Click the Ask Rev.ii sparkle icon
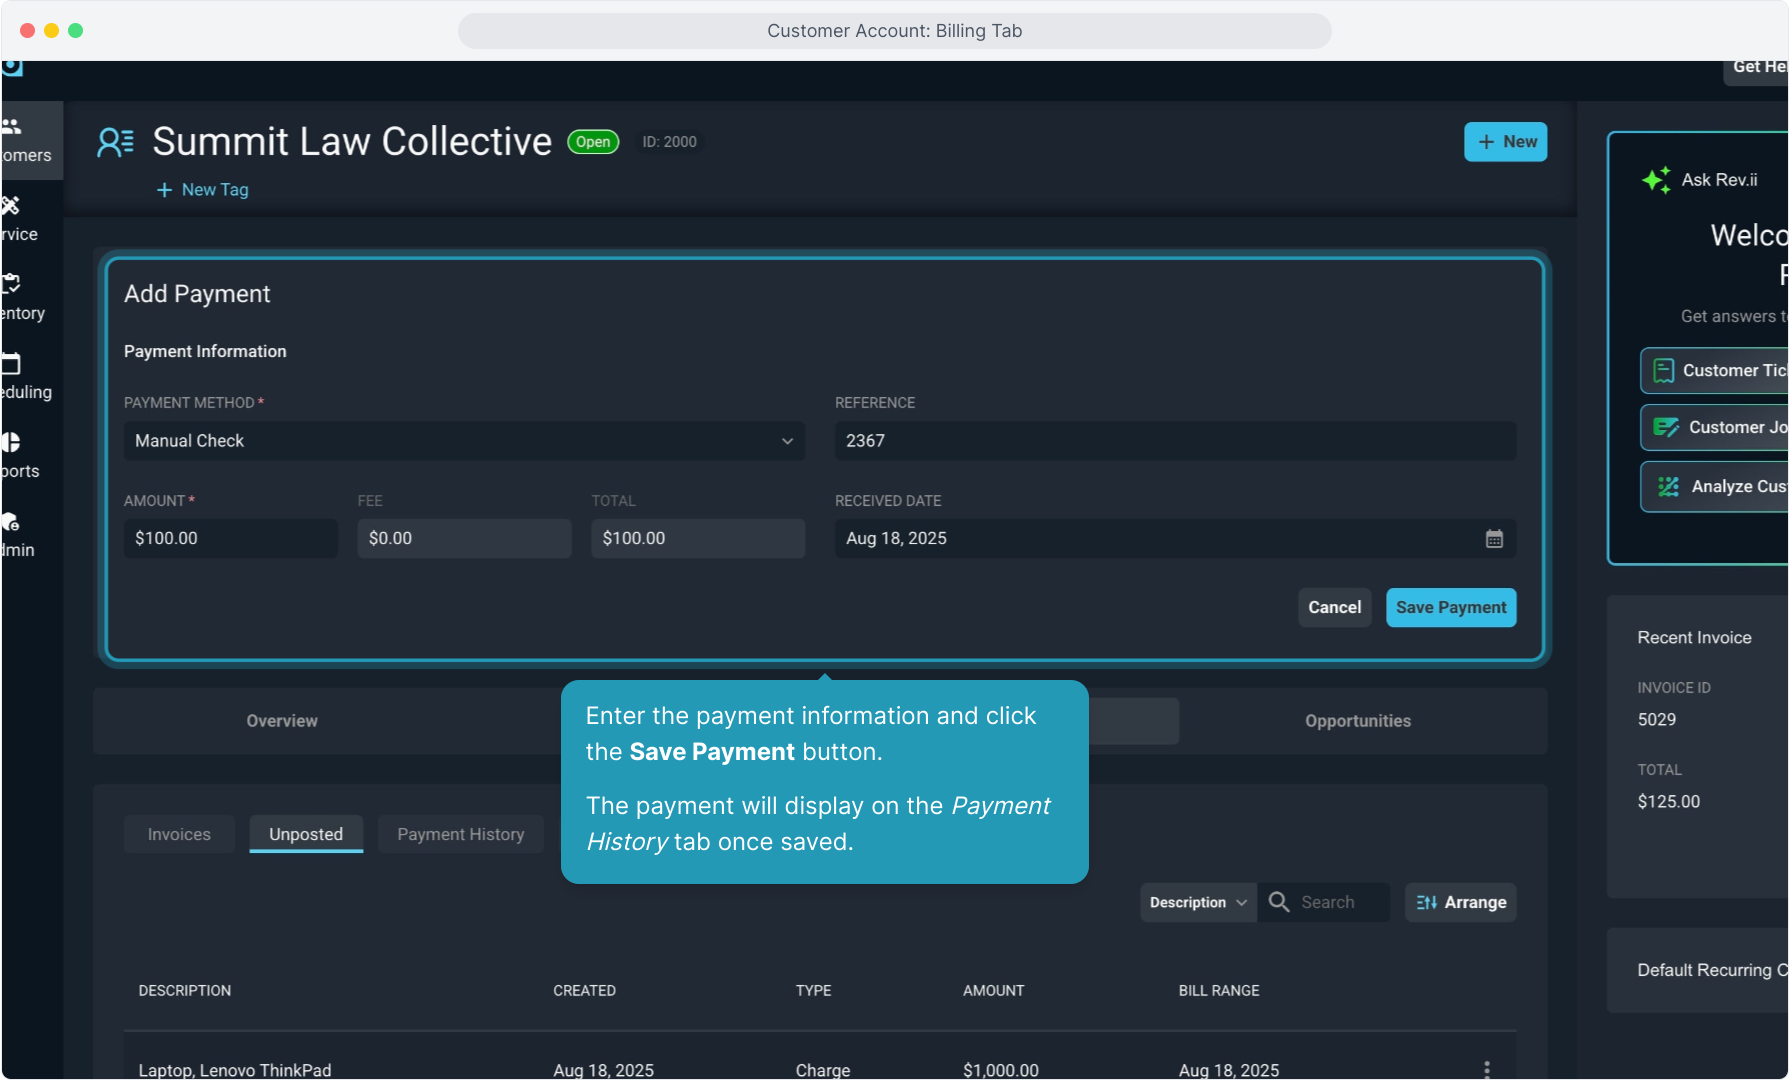1790x1080 pixels. (x=1656, y=180)
